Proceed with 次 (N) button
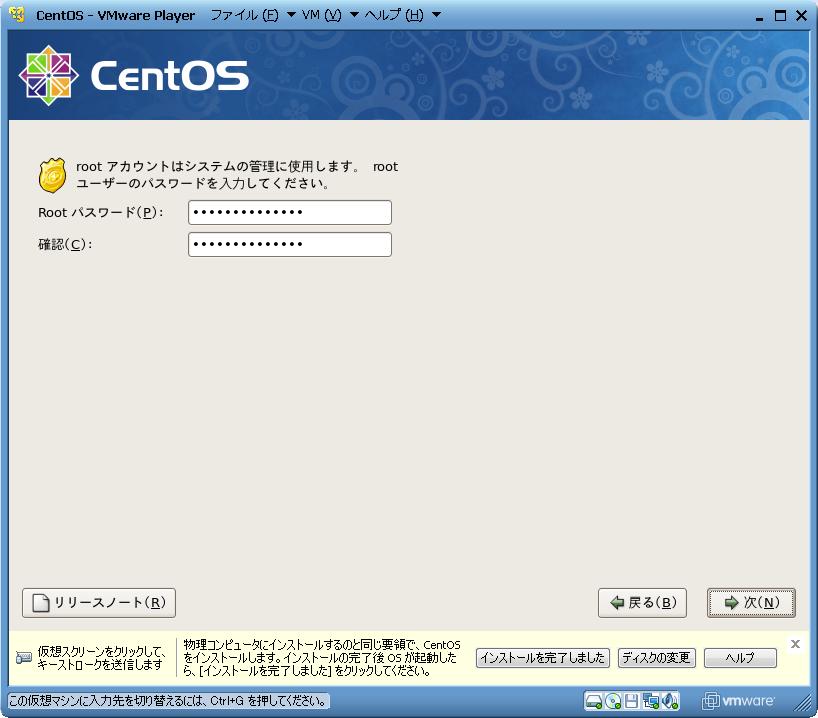 pos(751,603)
